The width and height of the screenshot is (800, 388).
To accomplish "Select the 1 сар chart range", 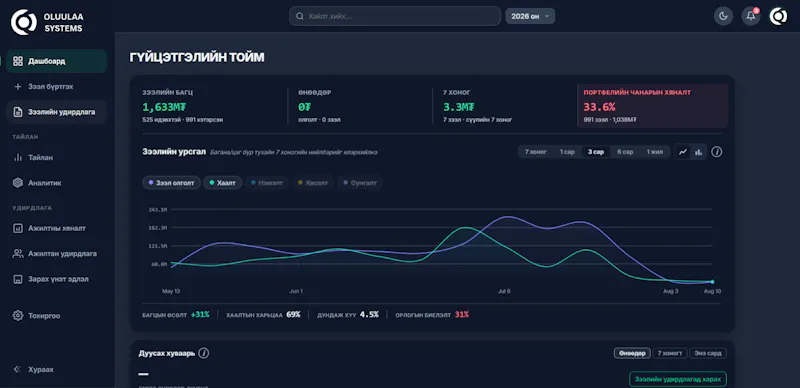I will pyautogui.click(x=567, y=152).
